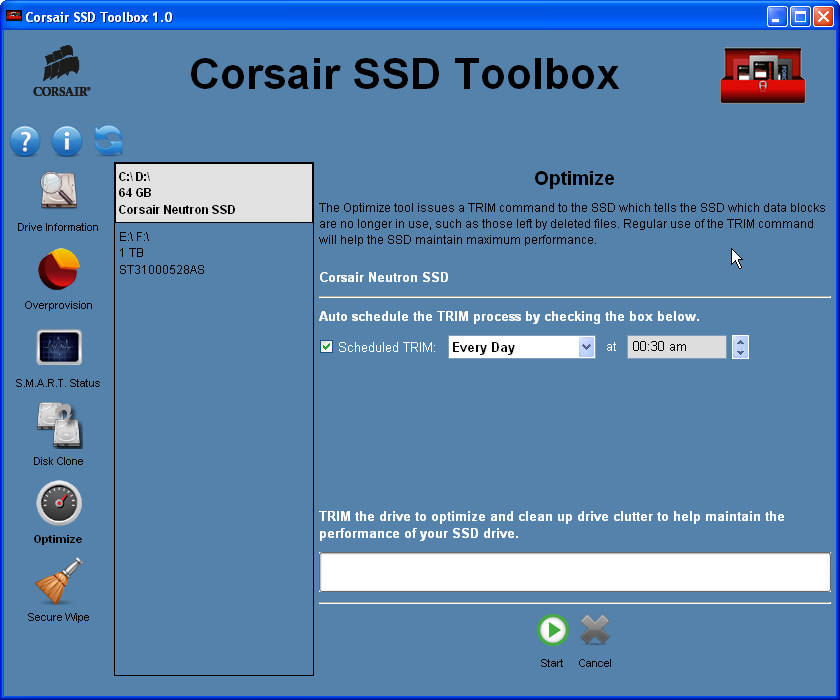Click the empty TRIM progress bar
Screen dimensions: 840x700
(575, 572)
